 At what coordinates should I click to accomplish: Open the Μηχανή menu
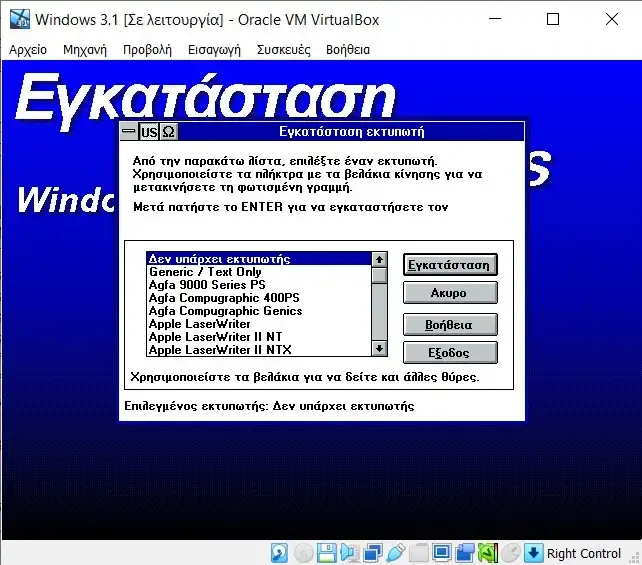coord(85,50)
